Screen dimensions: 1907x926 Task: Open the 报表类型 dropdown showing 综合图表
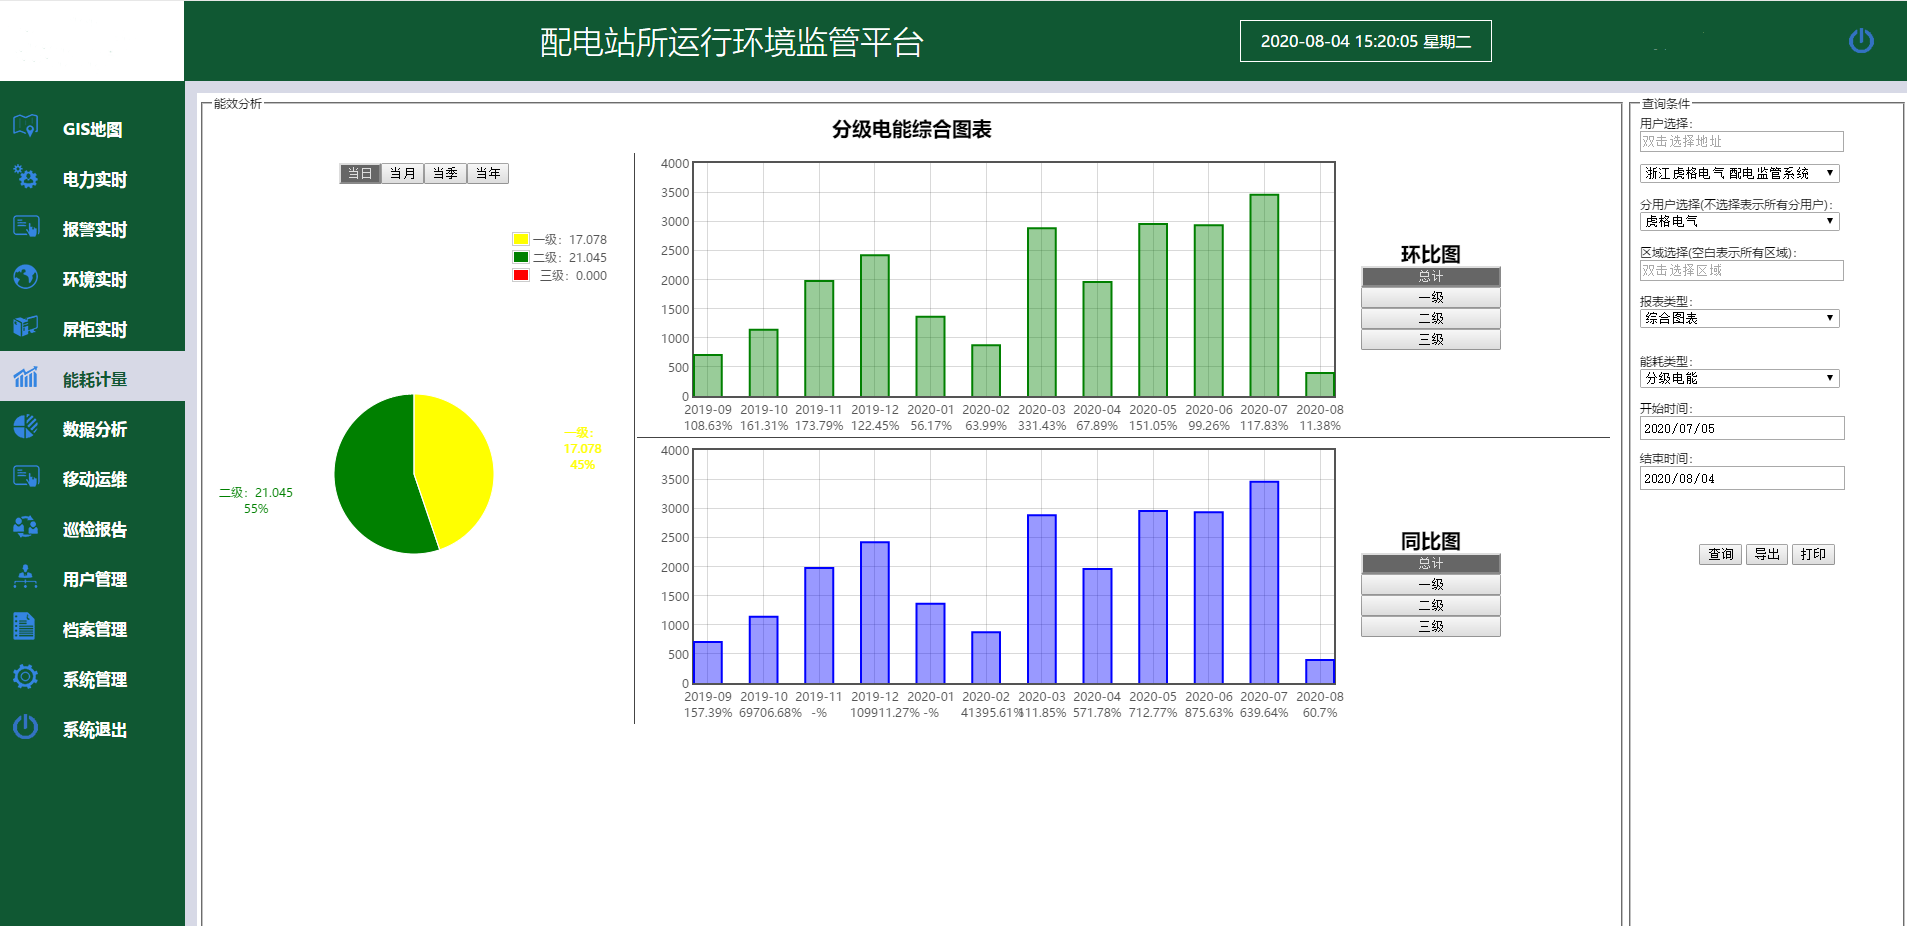point(1739,318)
